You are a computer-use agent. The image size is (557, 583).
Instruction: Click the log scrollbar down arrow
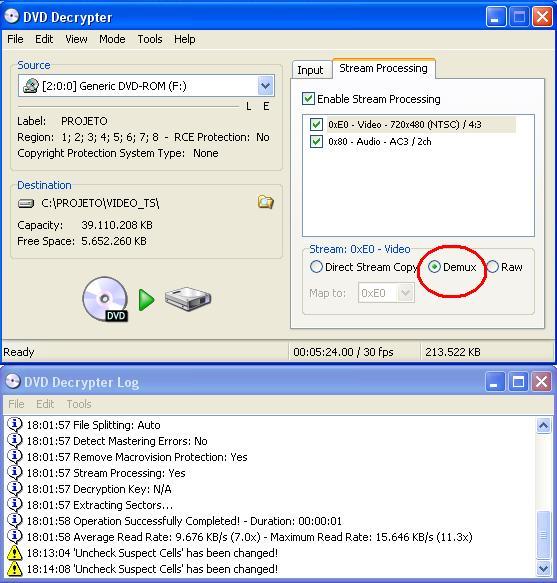click(543, 568)
